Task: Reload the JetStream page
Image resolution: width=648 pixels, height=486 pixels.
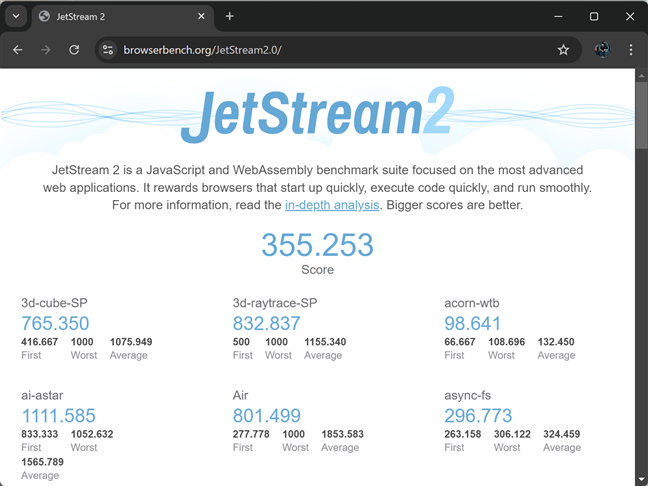Action: point(74,50)
